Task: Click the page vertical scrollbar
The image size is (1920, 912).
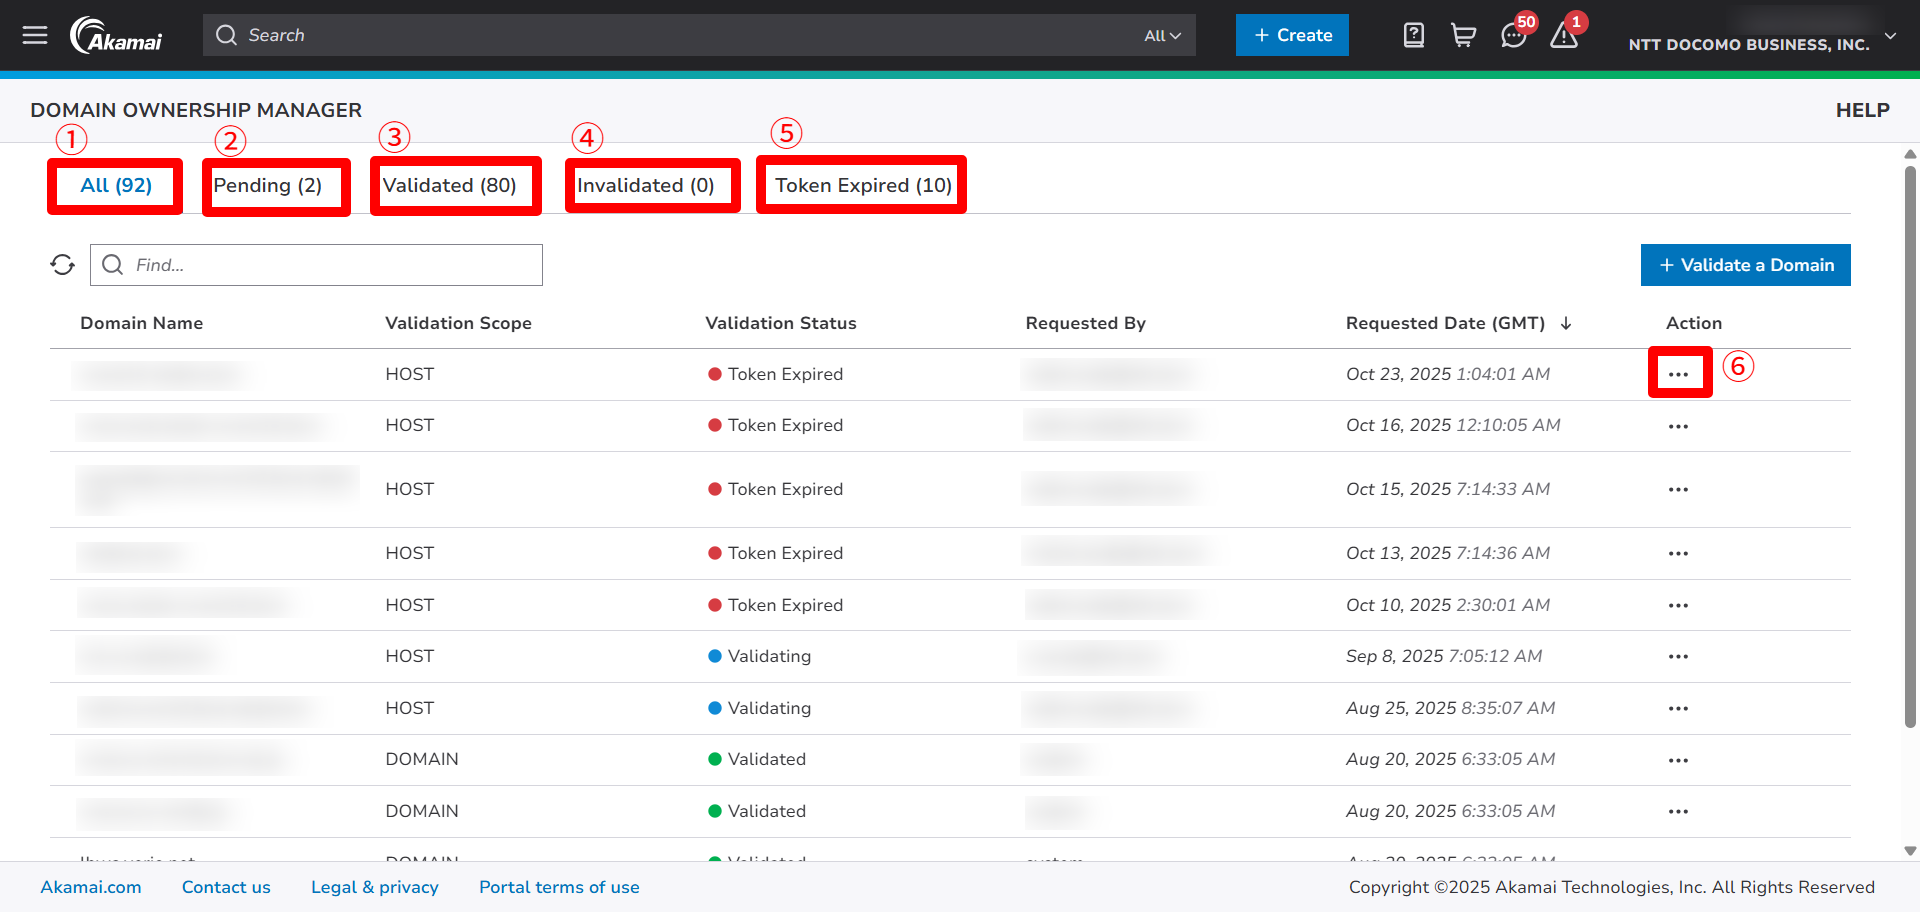Action: pyautogui.click(x=1910, y=450)
